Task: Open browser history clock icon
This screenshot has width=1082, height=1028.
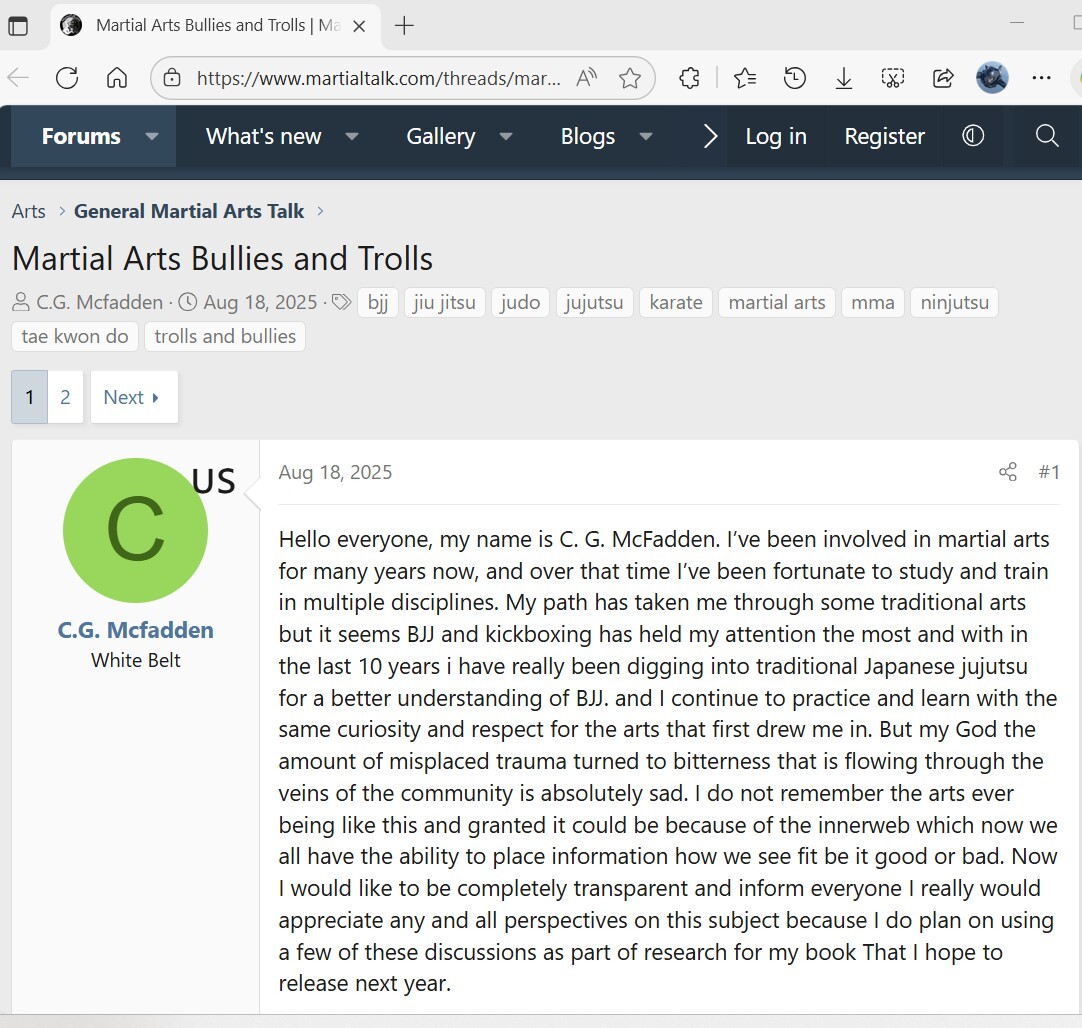Action: [x=795, y=78]
